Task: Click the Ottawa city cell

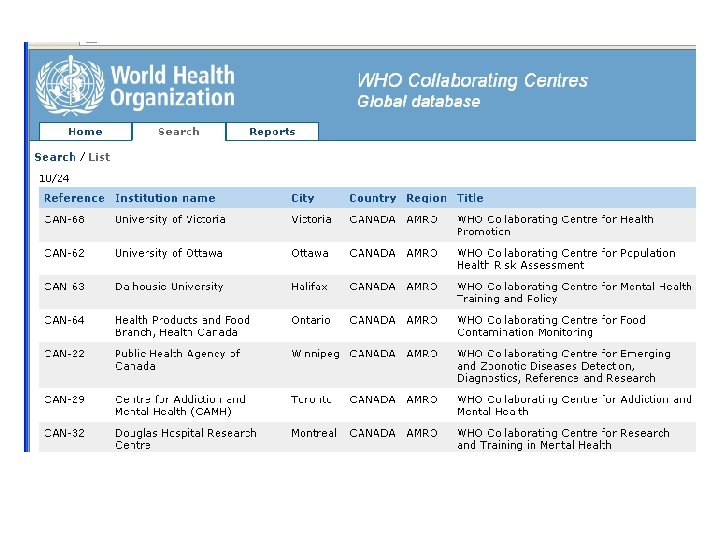Action: pyautogui.click(x=310, y=253)
